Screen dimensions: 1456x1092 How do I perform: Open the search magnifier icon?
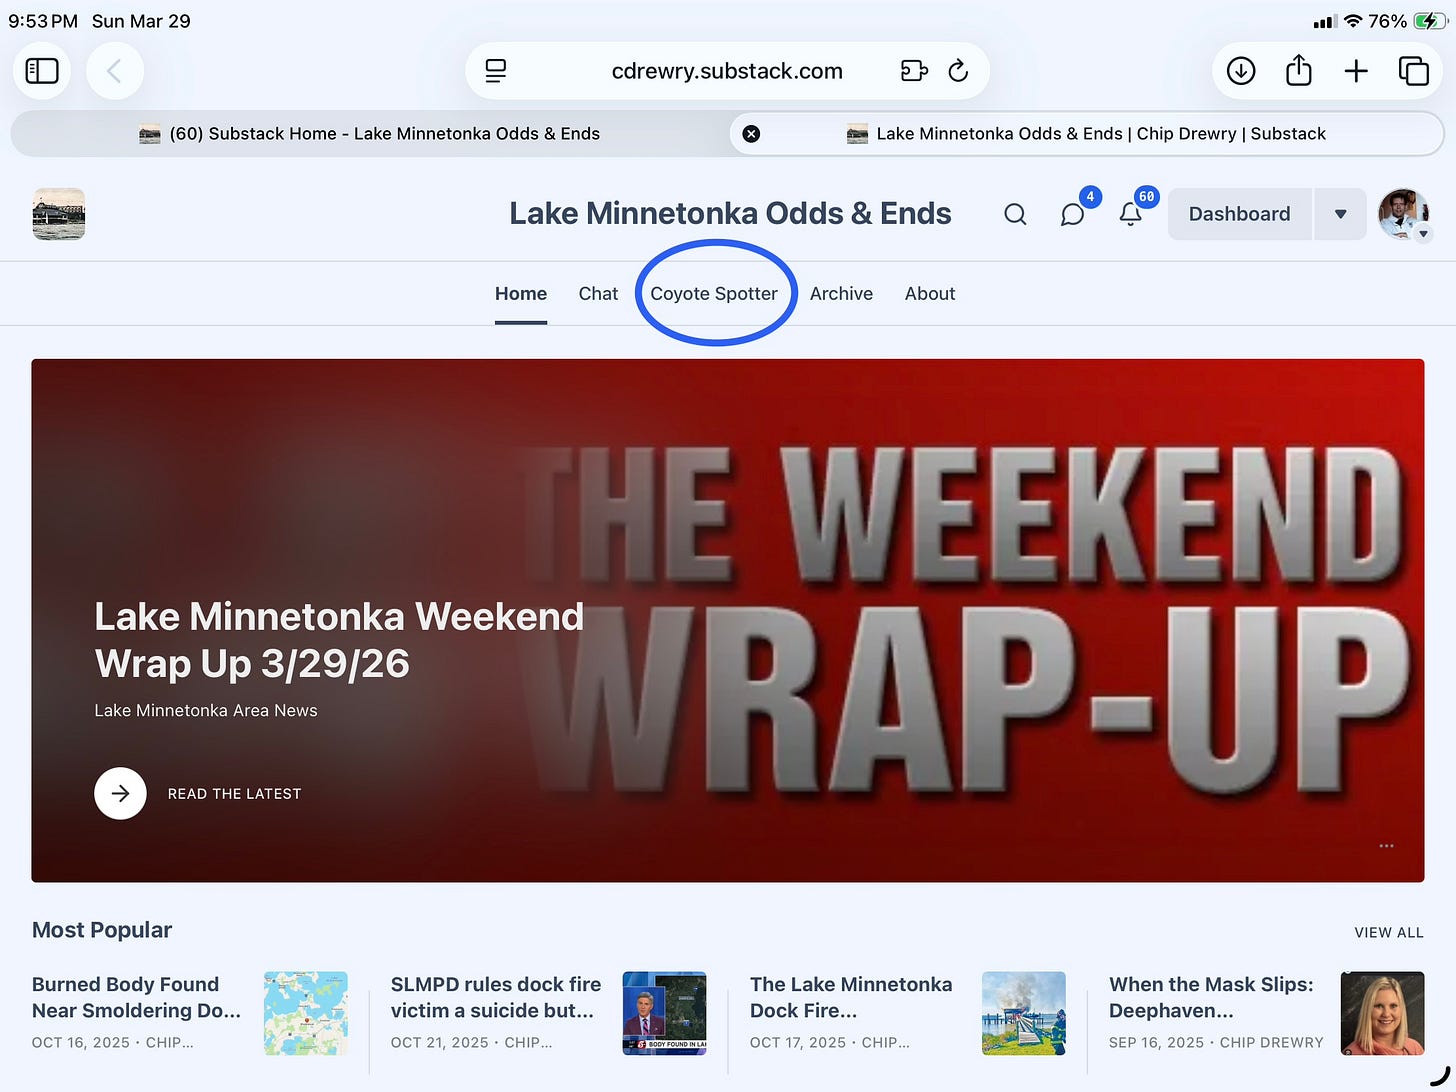coord(1015,214)
